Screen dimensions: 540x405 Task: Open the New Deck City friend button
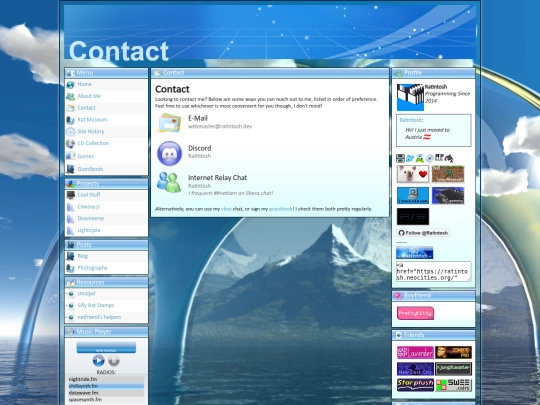tap(415, 369)
